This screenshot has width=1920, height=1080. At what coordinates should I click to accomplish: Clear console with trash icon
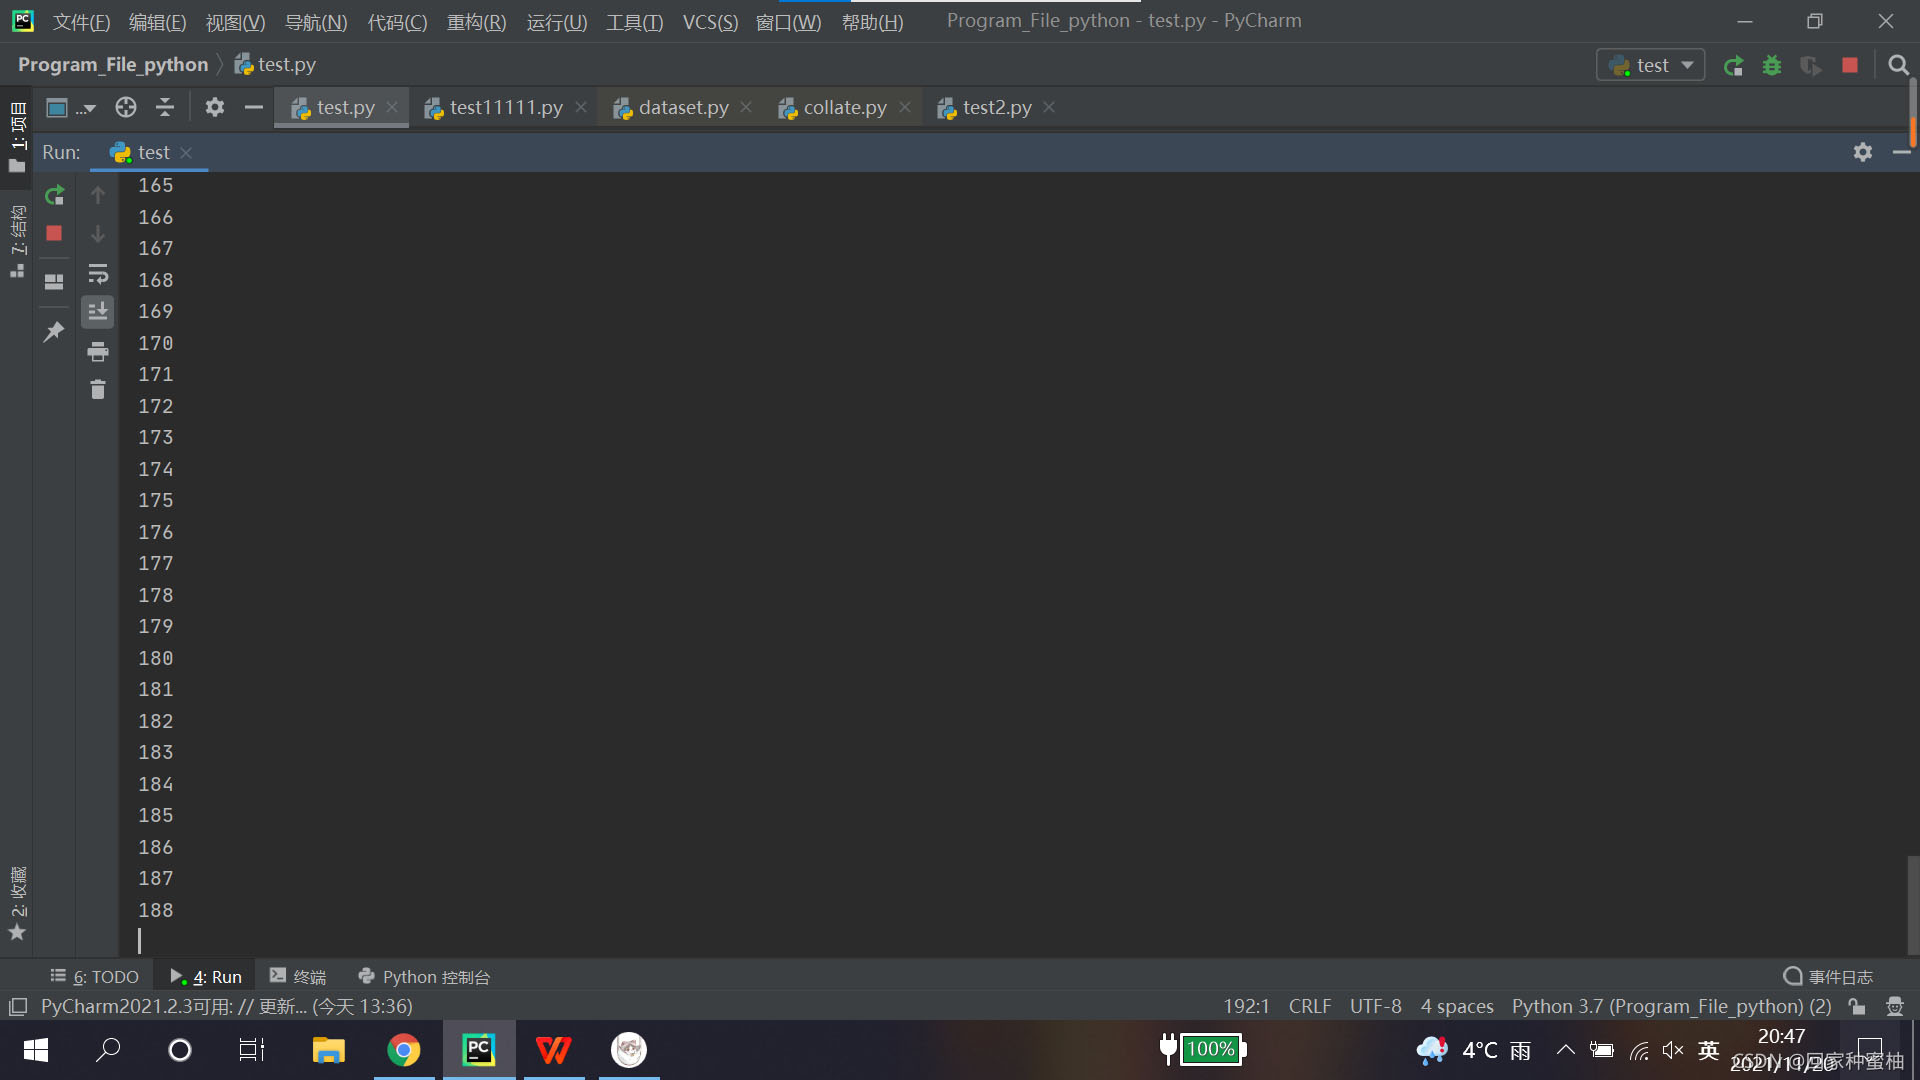tap(98, 390)
